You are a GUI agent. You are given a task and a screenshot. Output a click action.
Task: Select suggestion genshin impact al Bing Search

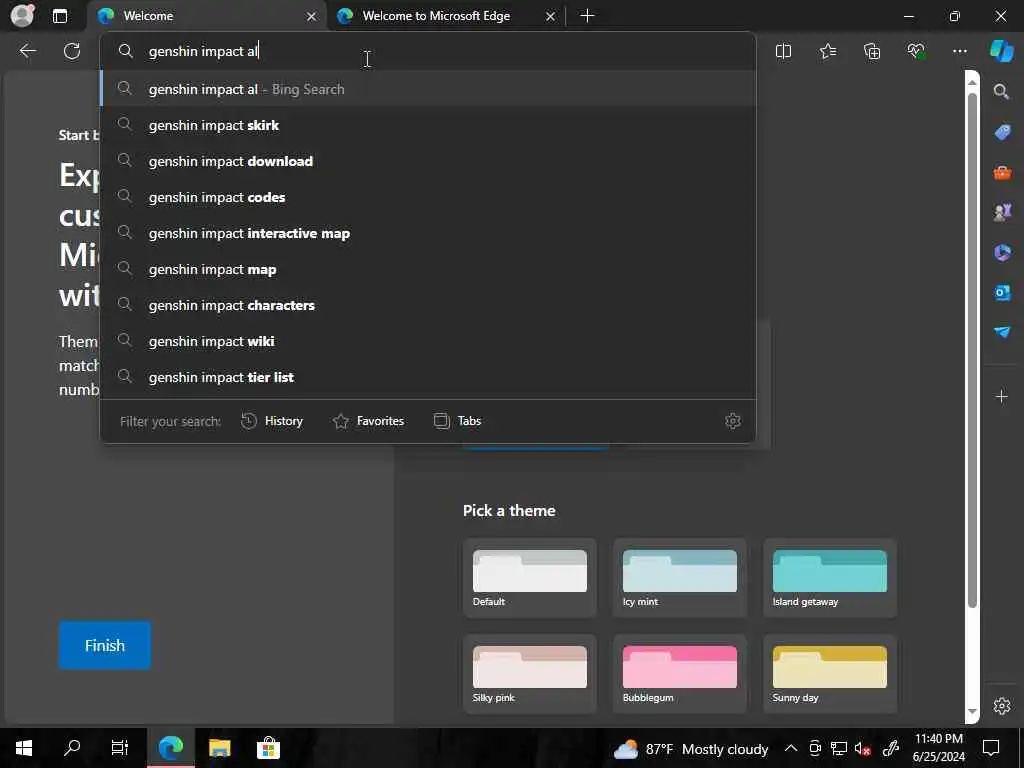point(428,89)
